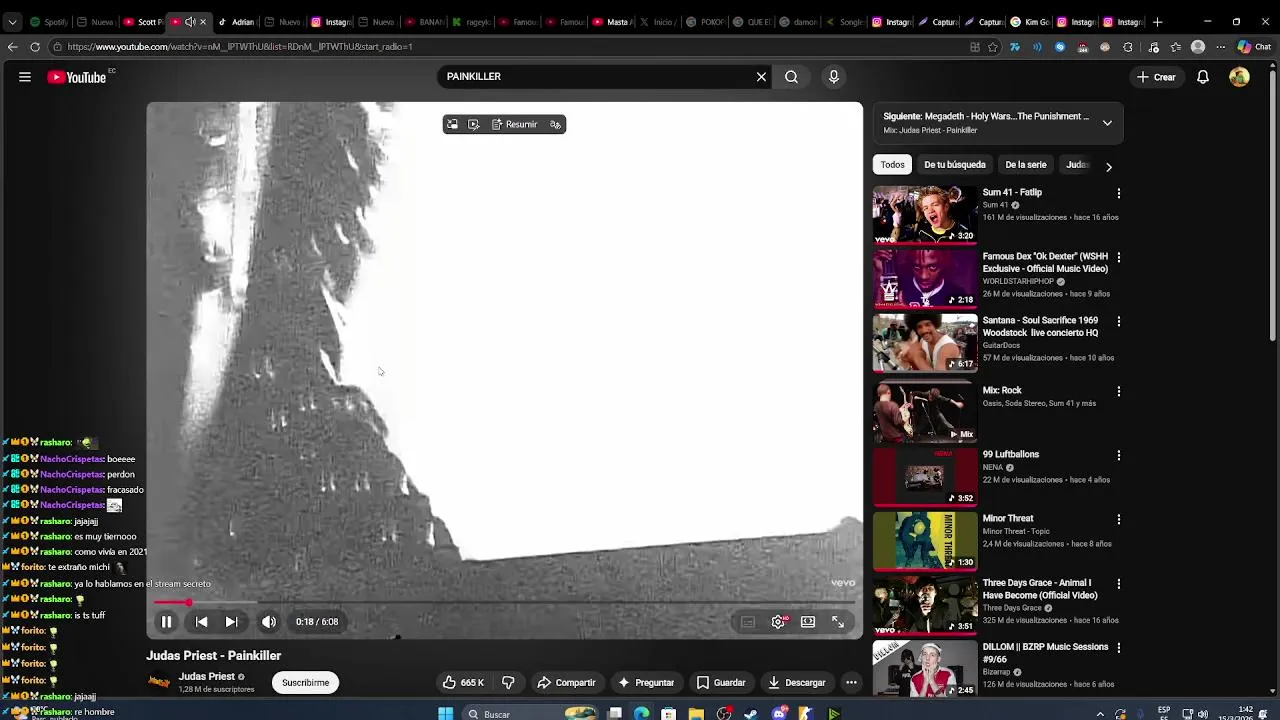Play the Sum 41 - Fatlip thumbnail

[925, 215]
